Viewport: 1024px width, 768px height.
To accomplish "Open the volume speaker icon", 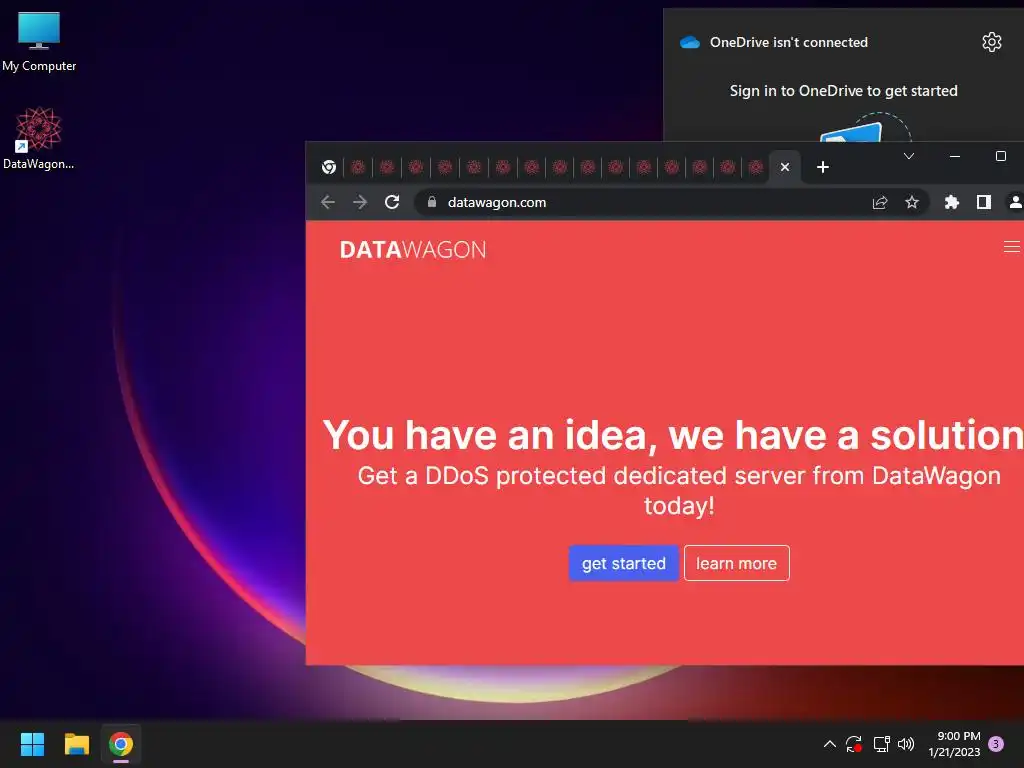I will pyautogui.click(x=906, y=744).
